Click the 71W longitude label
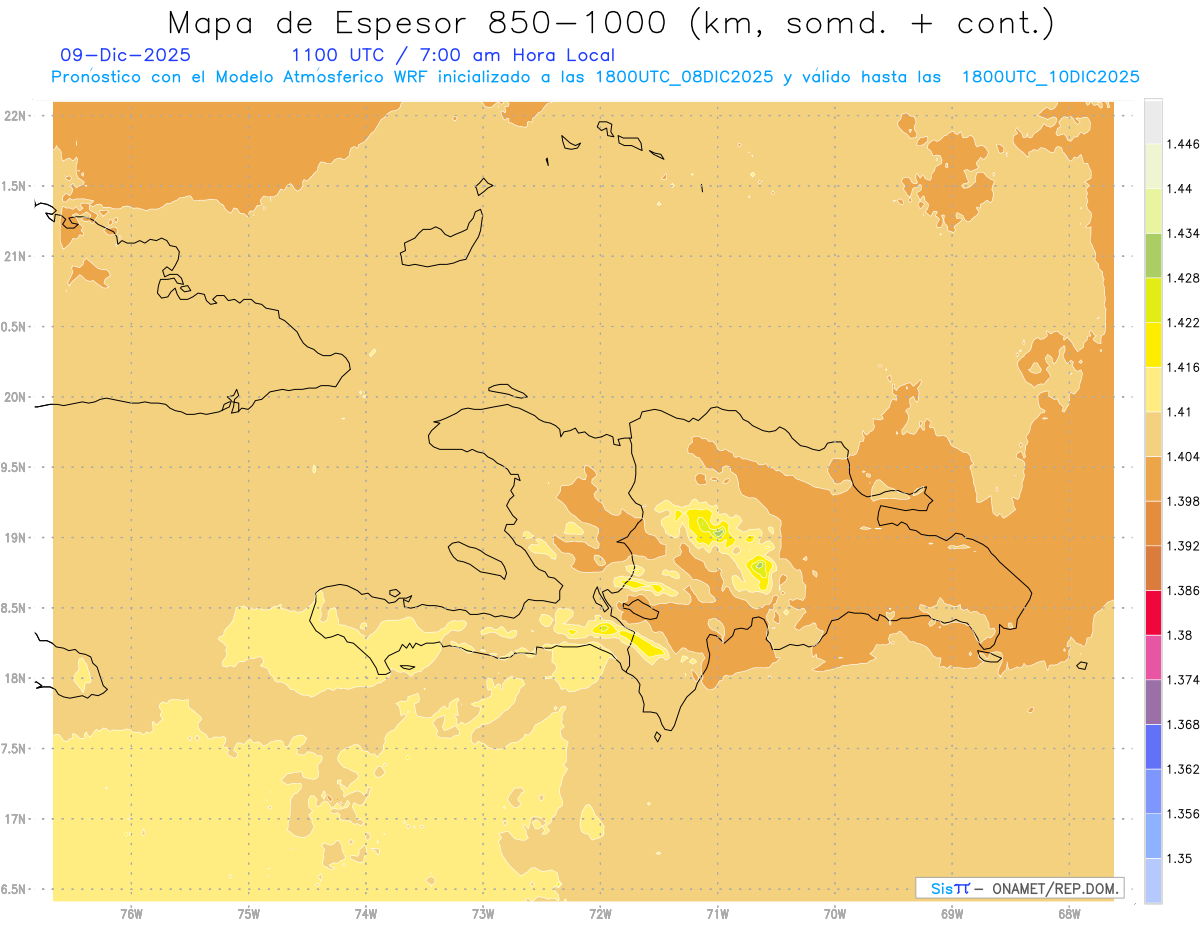This screenshot has width=1200, height=927. pos(717,914)
